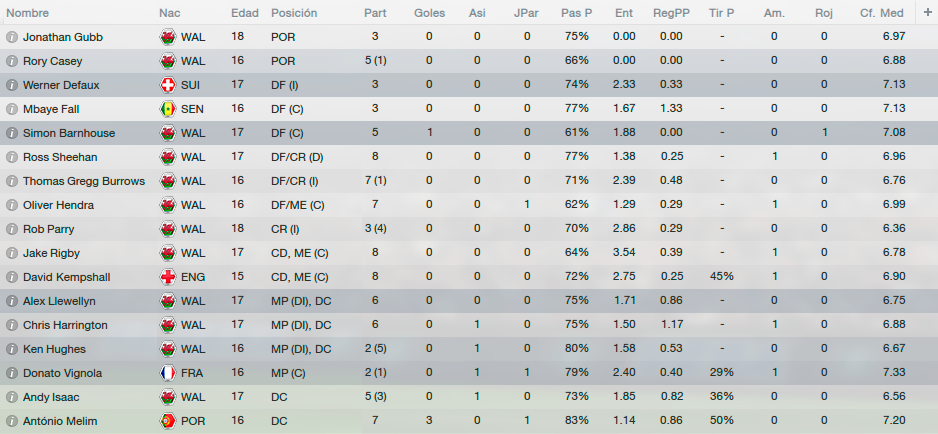Open info icon for Simon Barnhouse
The image size is (938, 434).
point(11,133)
